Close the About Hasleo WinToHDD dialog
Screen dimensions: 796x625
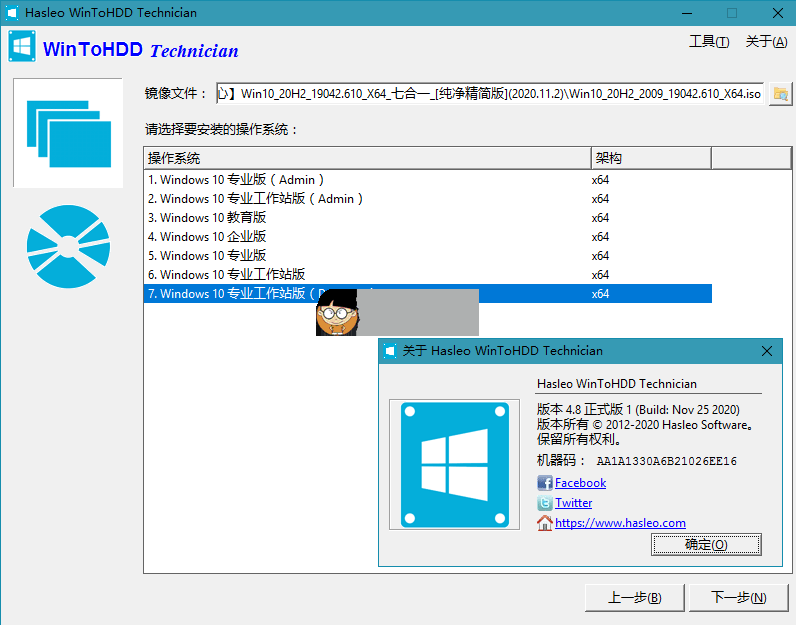click(x=767, y=351)
